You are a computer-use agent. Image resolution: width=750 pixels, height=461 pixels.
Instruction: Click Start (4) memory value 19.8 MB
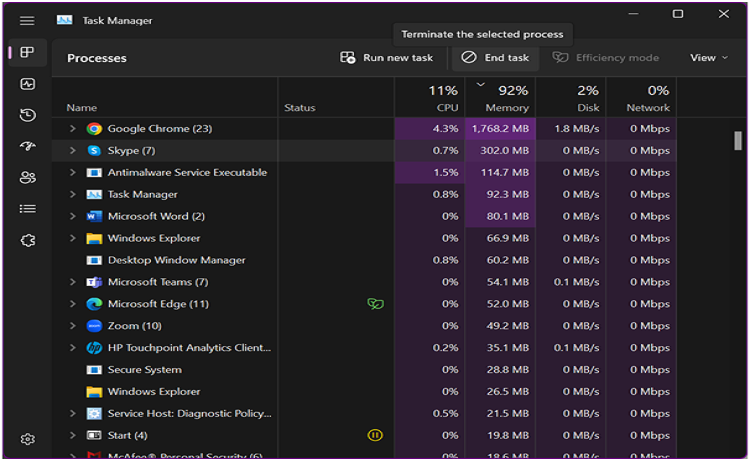508,435
